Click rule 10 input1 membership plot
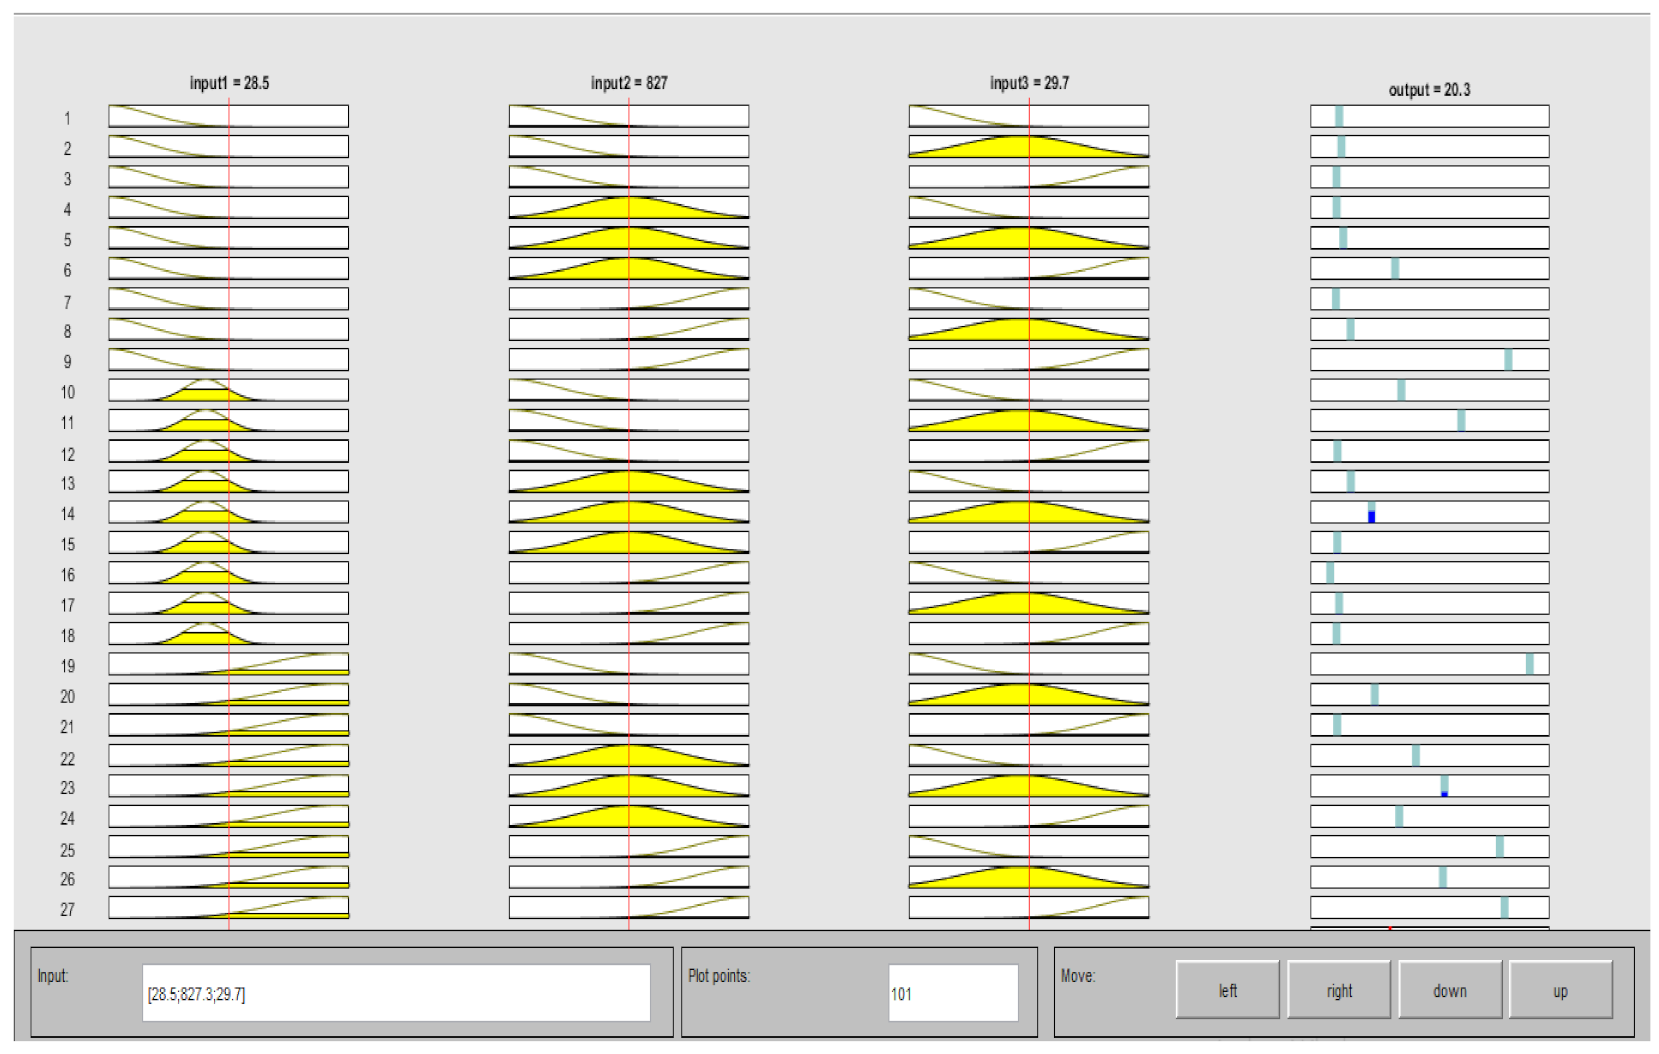This screenshot has width=1659, height=1054. coord(229,390)
